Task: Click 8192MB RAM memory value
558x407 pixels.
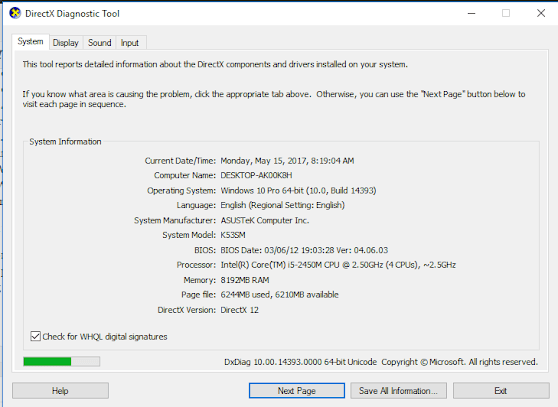Action: 245,280
